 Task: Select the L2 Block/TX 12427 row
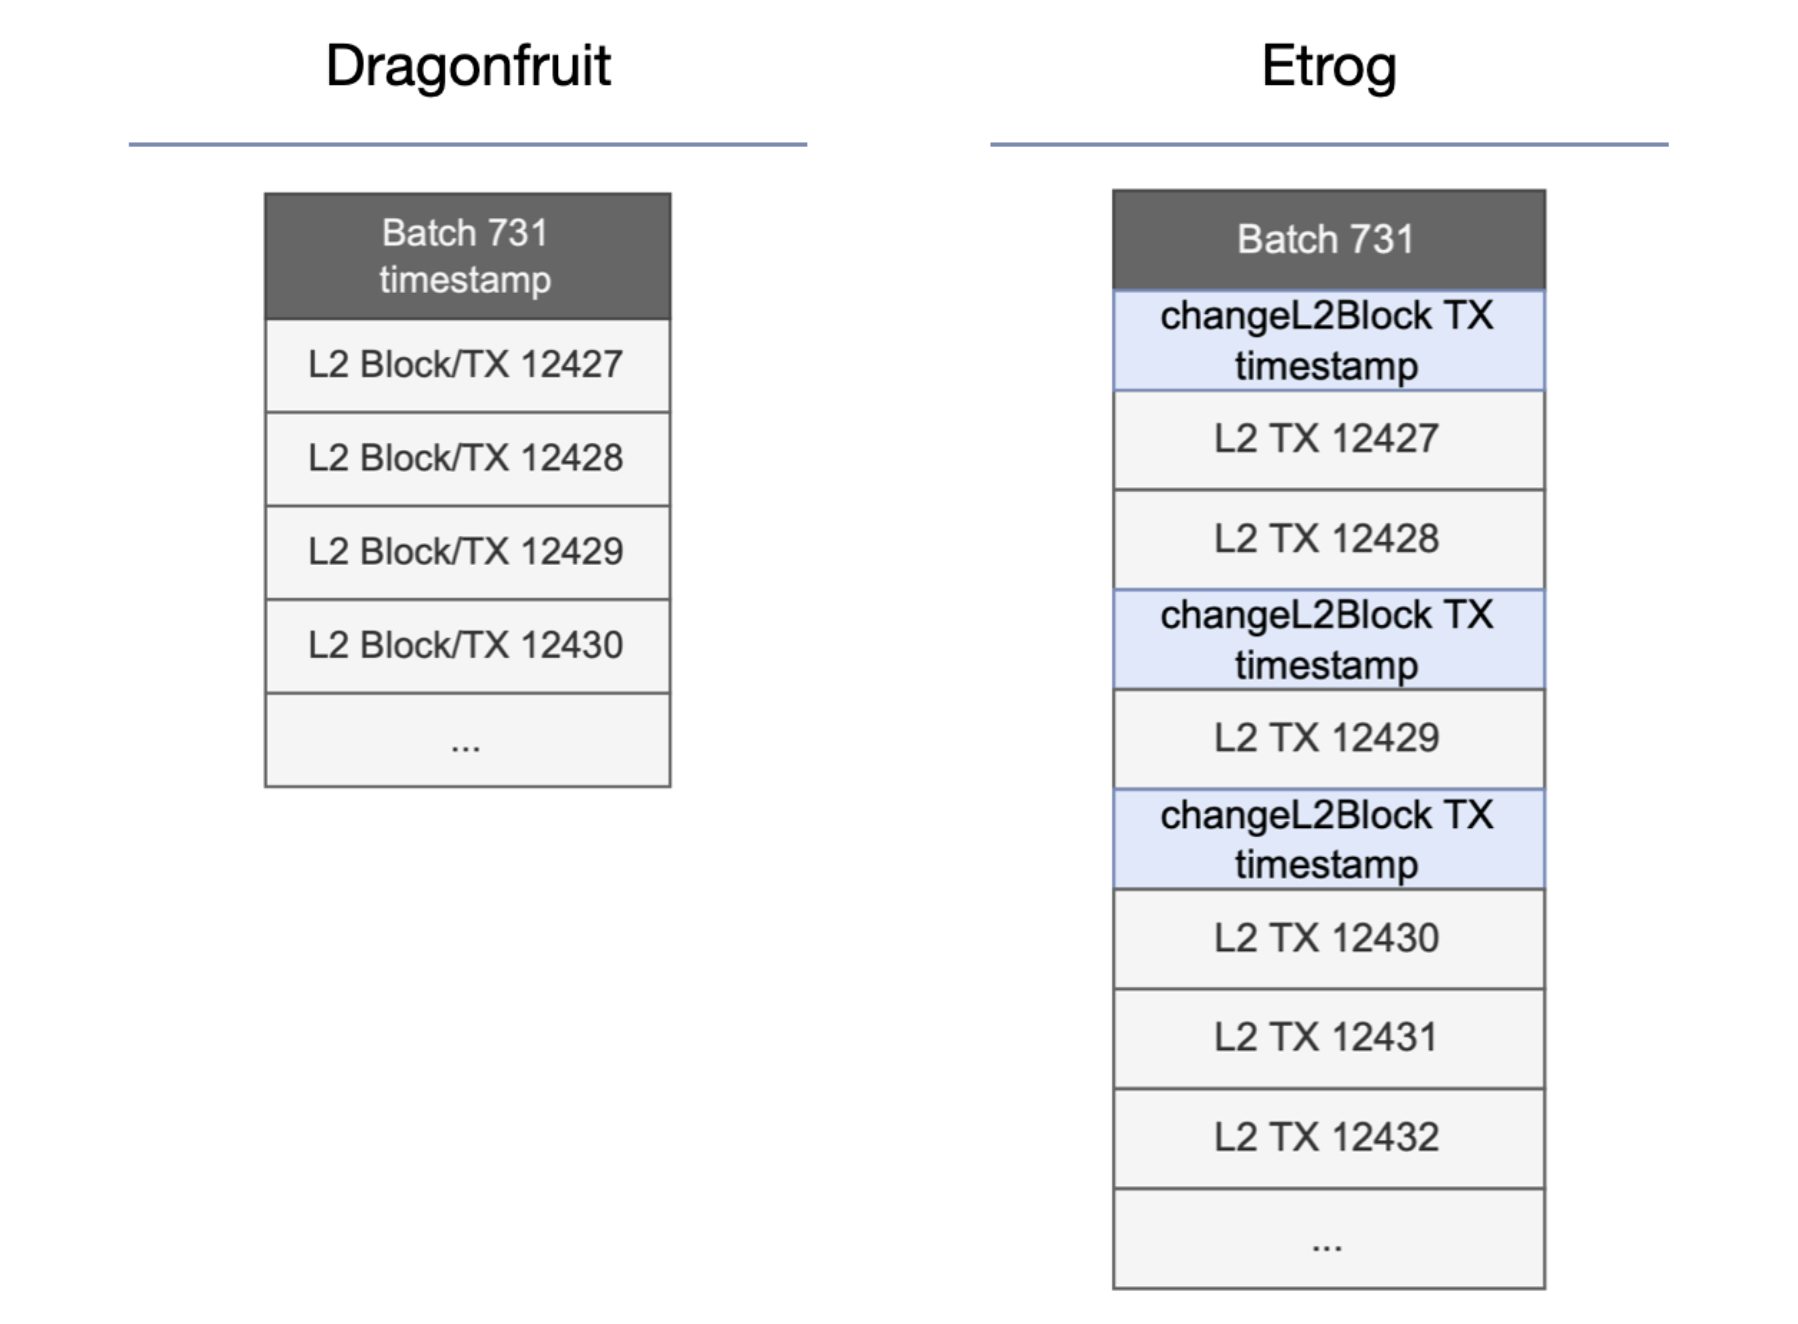[467, 365]
